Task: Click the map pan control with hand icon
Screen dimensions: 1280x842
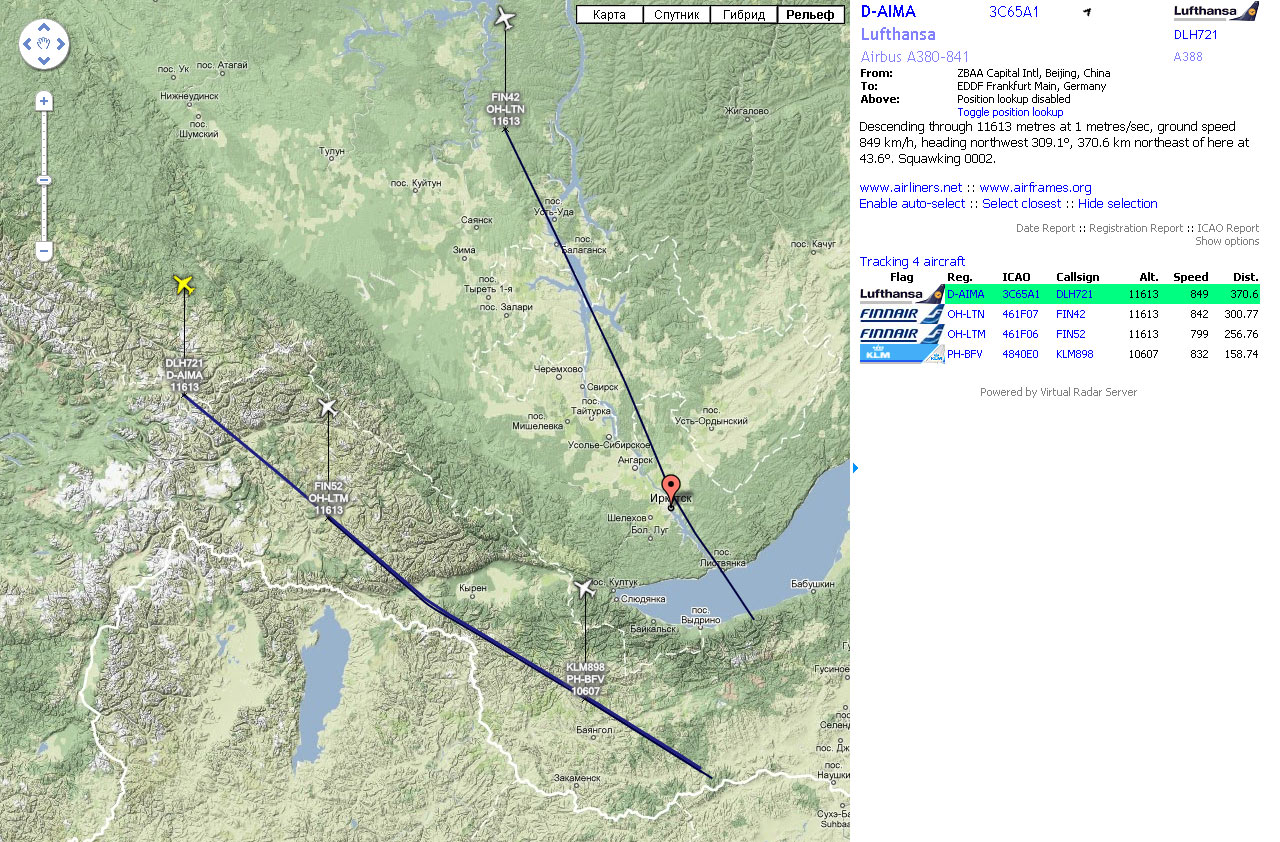Action: [x=44, y=44]
